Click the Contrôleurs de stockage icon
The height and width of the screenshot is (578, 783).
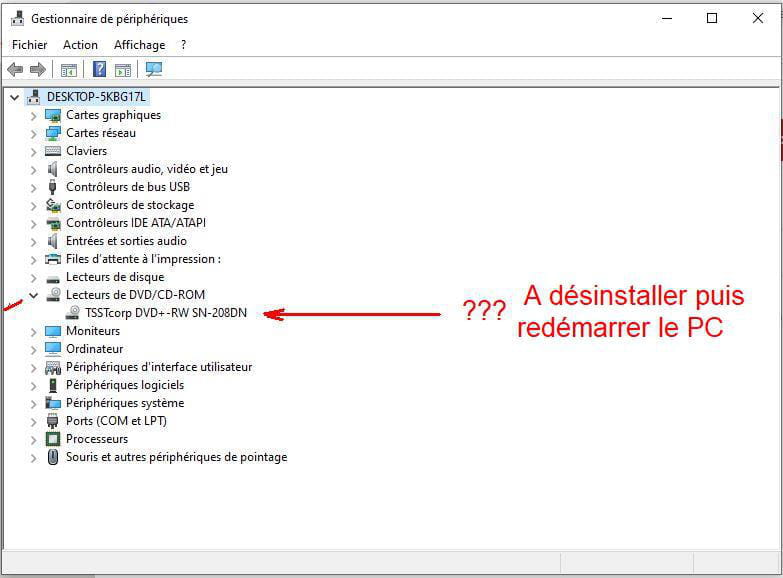[52, 205]
